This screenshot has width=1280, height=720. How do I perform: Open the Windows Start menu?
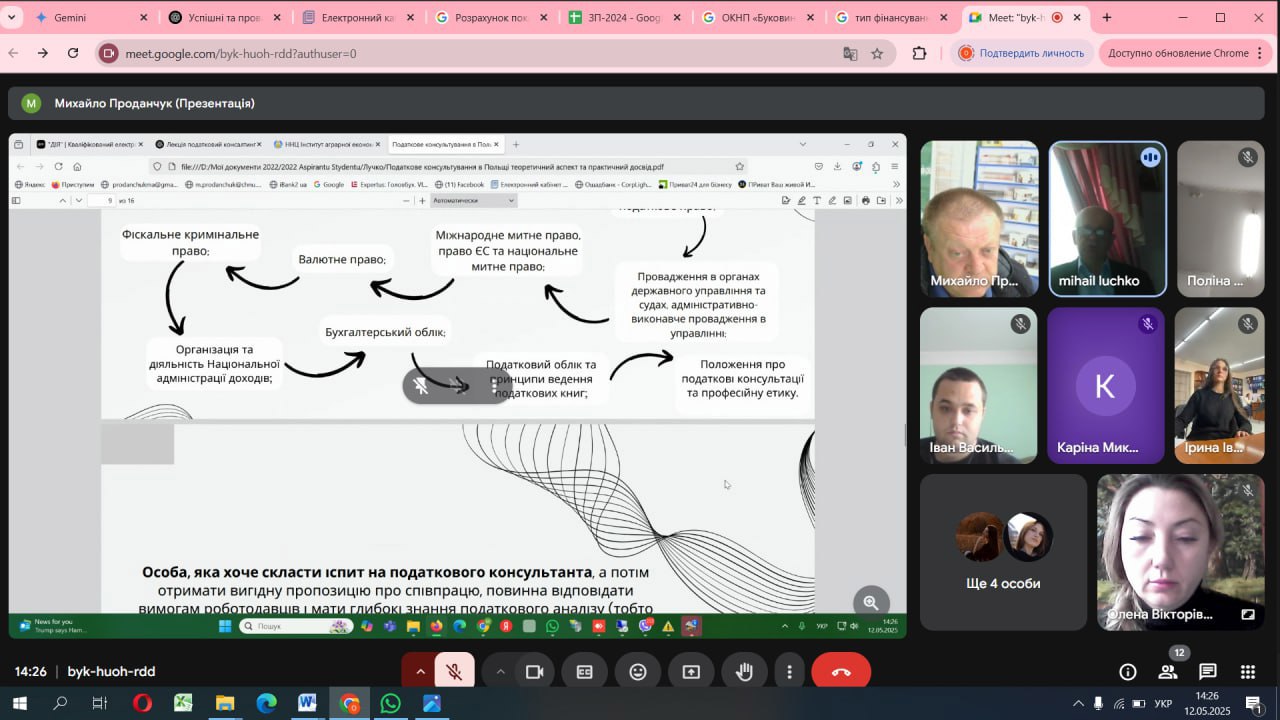[x=19, y=703]
